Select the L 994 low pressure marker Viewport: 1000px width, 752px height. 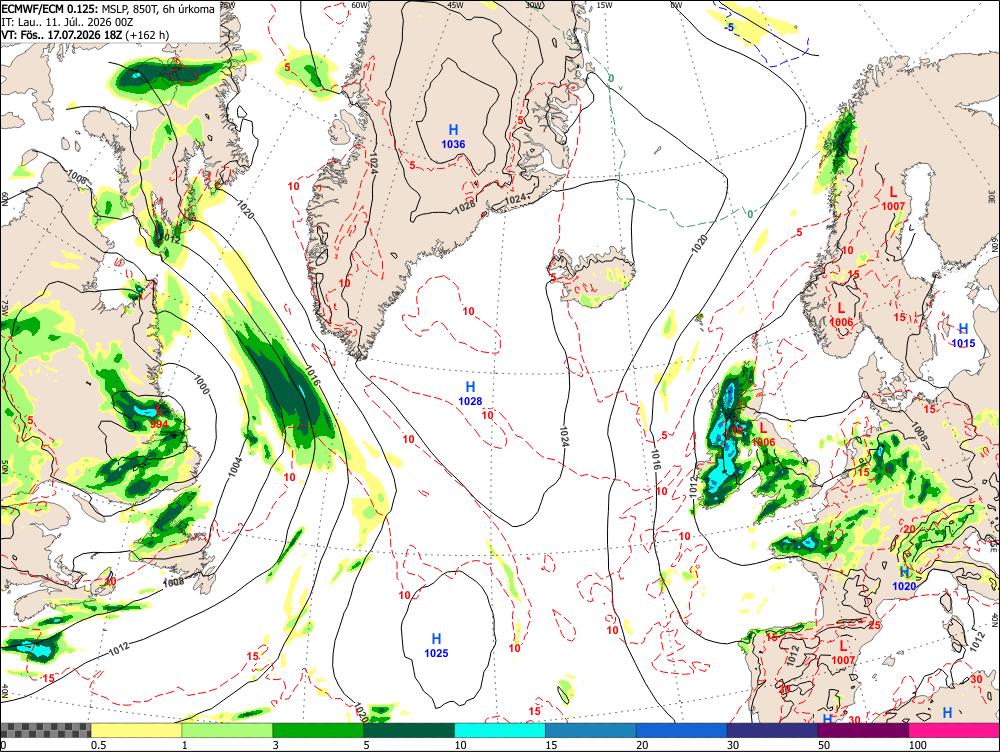159,418
